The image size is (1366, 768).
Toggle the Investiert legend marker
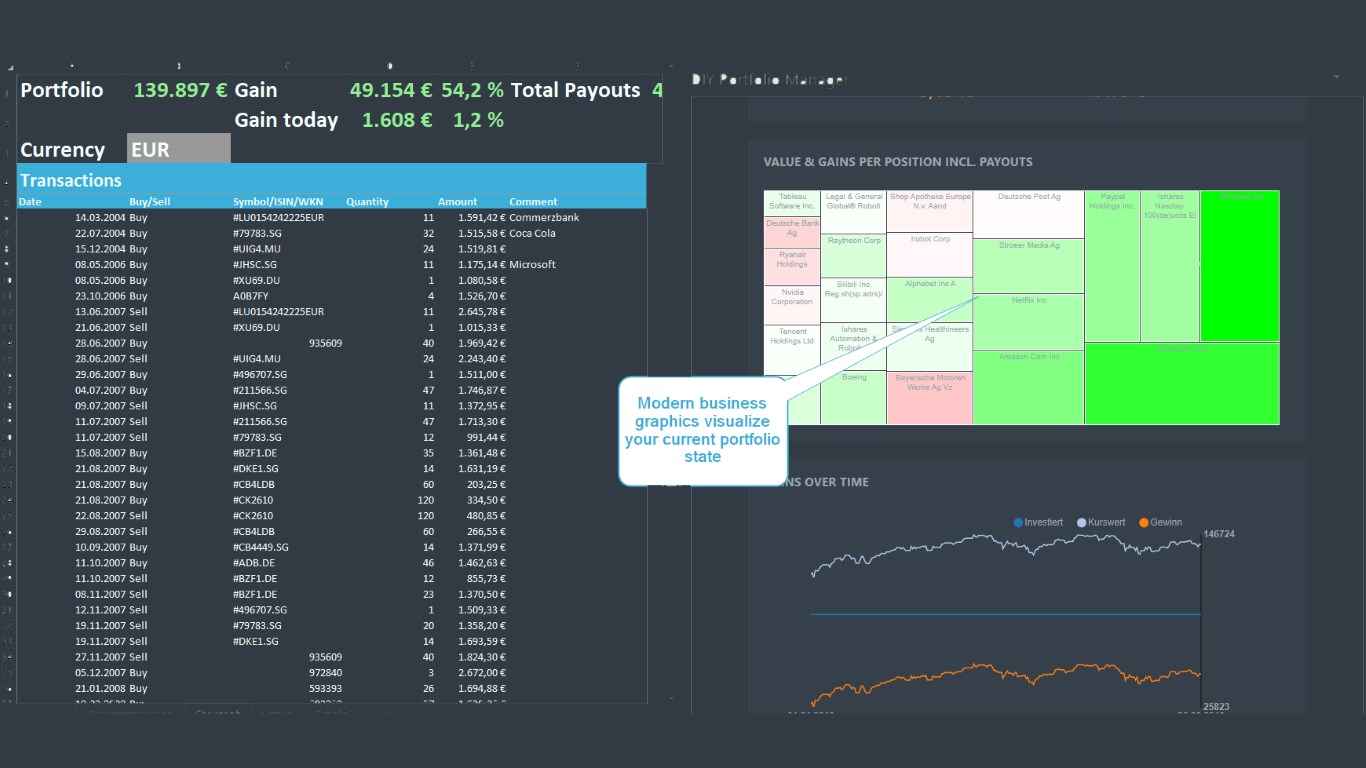1018,522
